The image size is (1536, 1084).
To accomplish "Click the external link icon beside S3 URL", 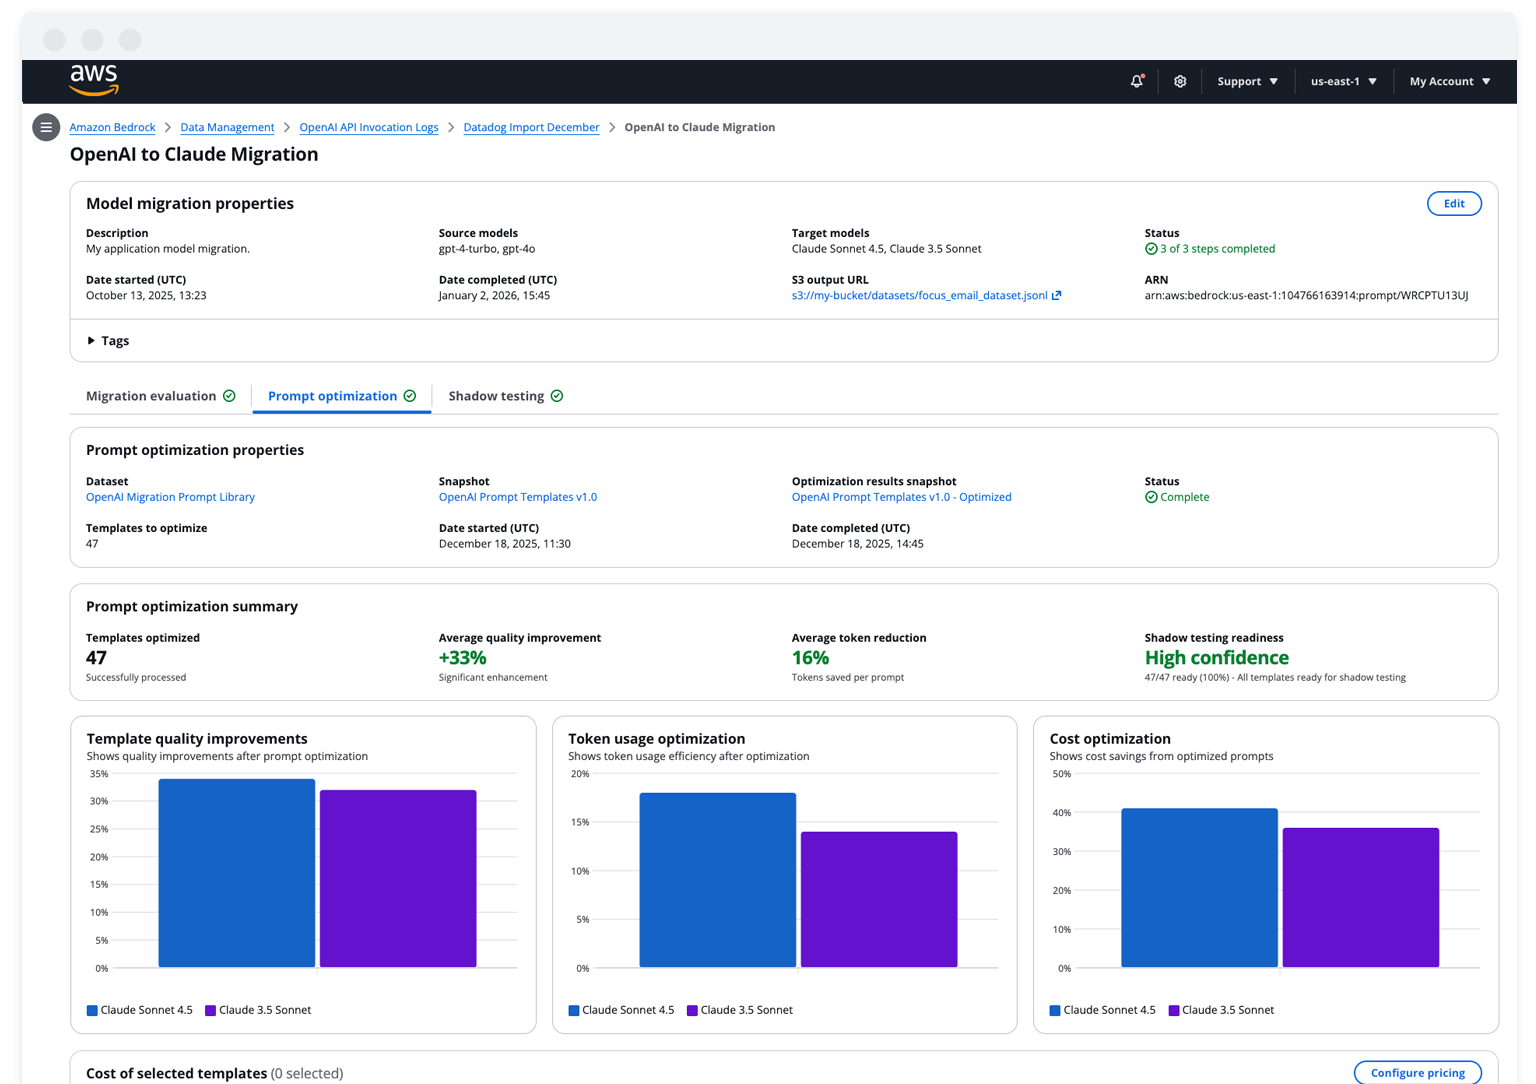I will [x=1057, y=295].
